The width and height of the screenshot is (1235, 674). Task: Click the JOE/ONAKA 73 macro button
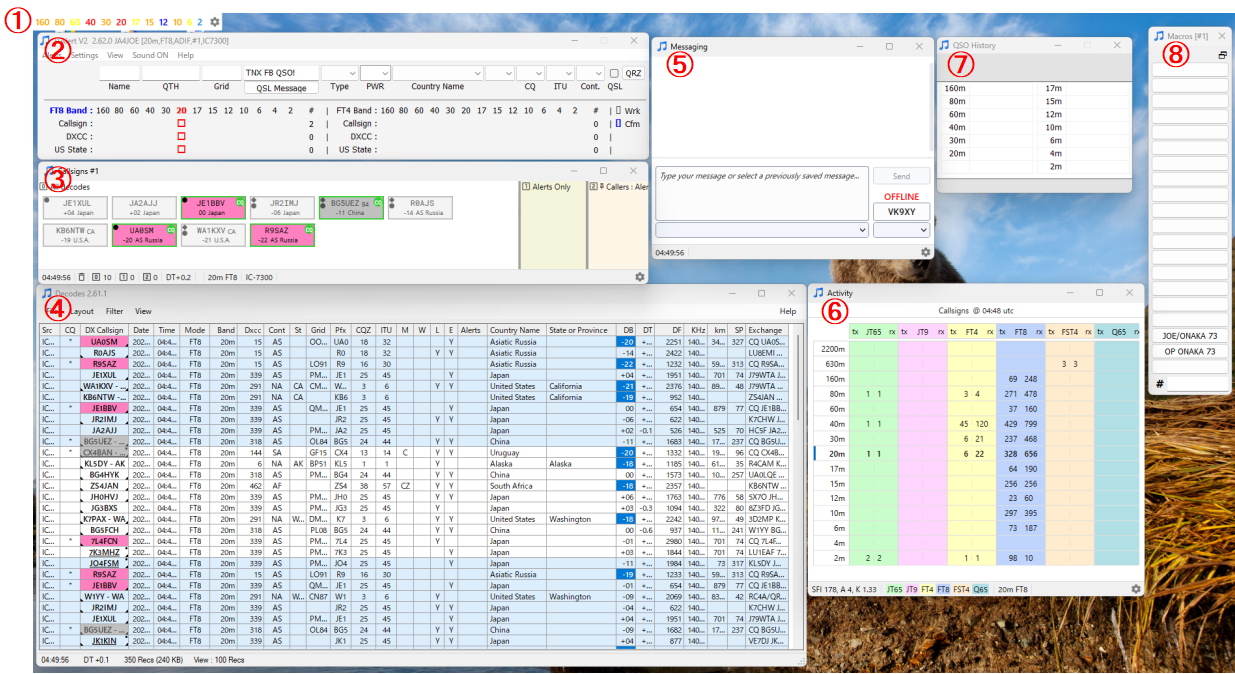pyautogui.click(x=1188, y=336)
